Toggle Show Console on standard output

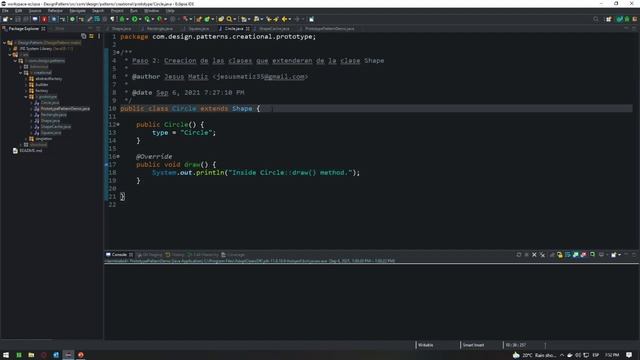pyautogui.click(x=576, y=255)
